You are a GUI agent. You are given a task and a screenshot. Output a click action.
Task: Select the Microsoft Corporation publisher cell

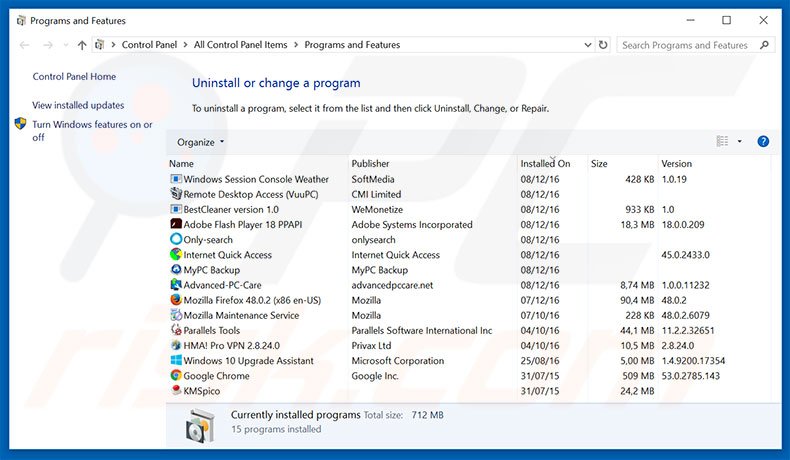(x=398, y=361)
